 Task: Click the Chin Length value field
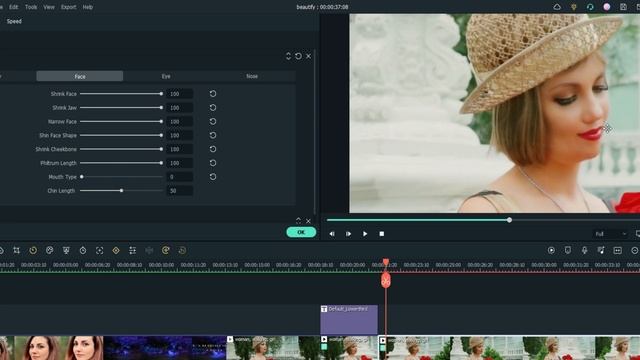point(180,191)
